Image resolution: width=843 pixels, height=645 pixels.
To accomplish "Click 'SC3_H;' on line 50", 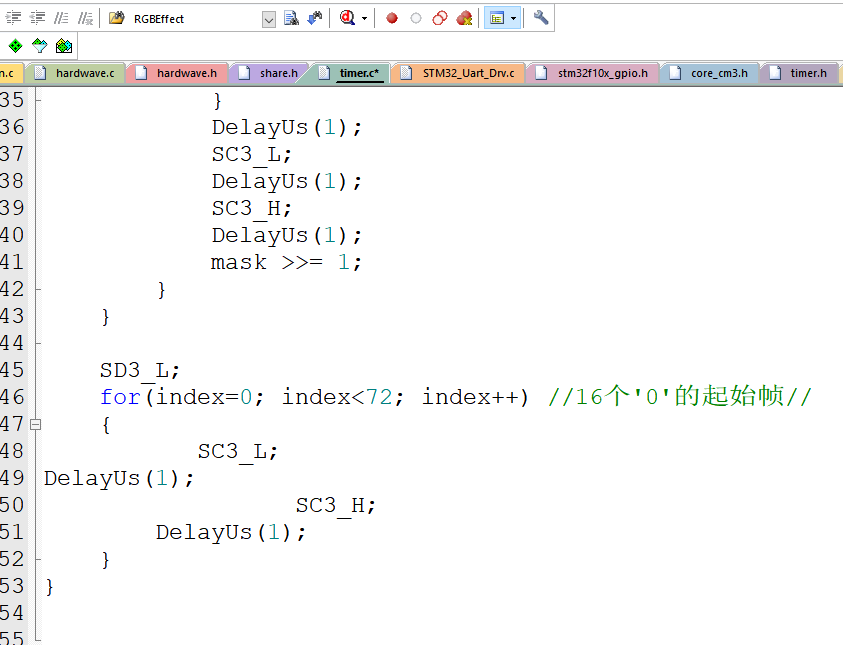I will tap(335, 505).
